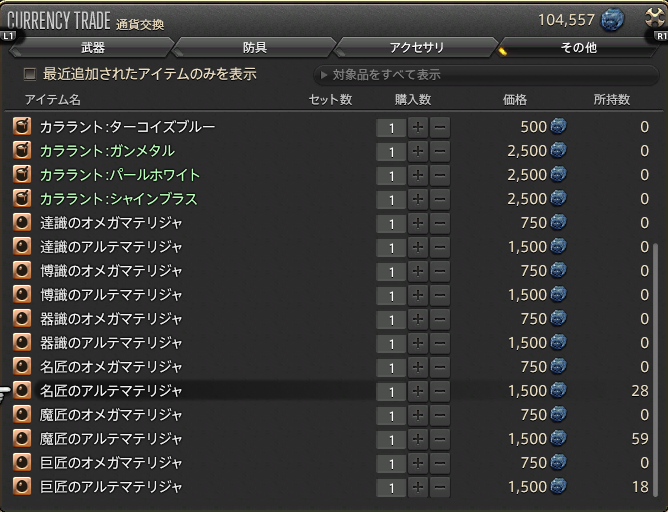Click the カララント:ガンメタル item icon
The height and width of the screenshot is (512, 668).
pos(21,151)
